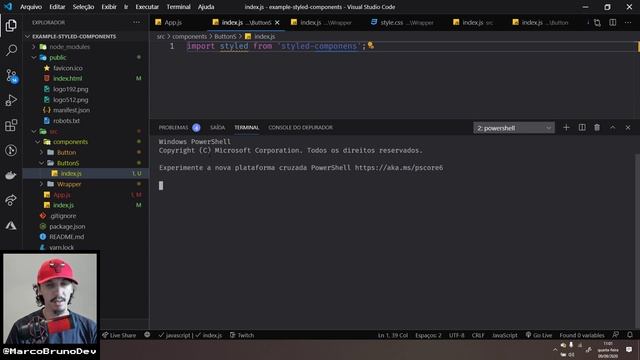The height and width of the screenshot is (360, 640).
Task: Open the timeline/clock icon in activity bar
Action: click(11, 151)
